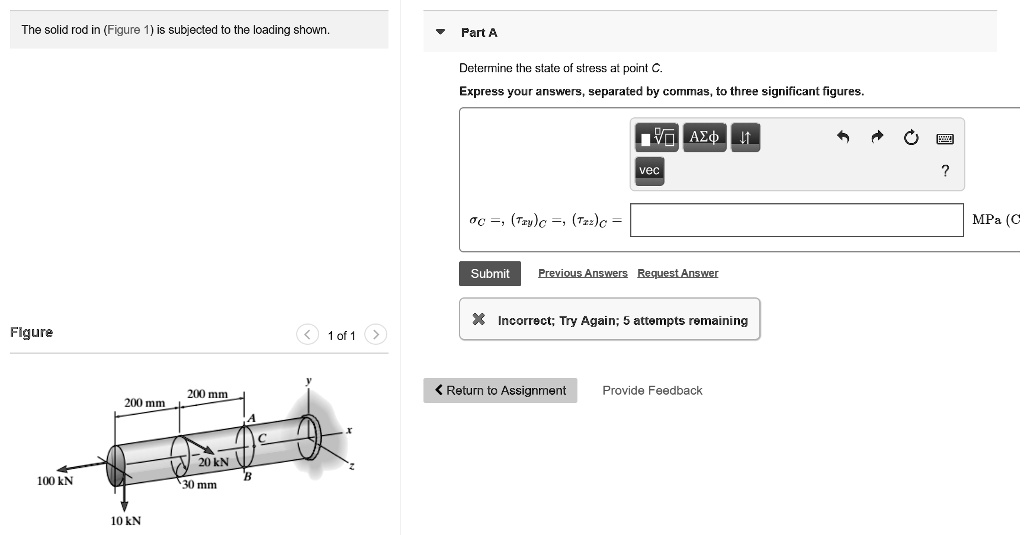Viewport: 1024px width, 535px height.
Task: Click the up-down arrows toolbar button
Action: coord(745,136)
